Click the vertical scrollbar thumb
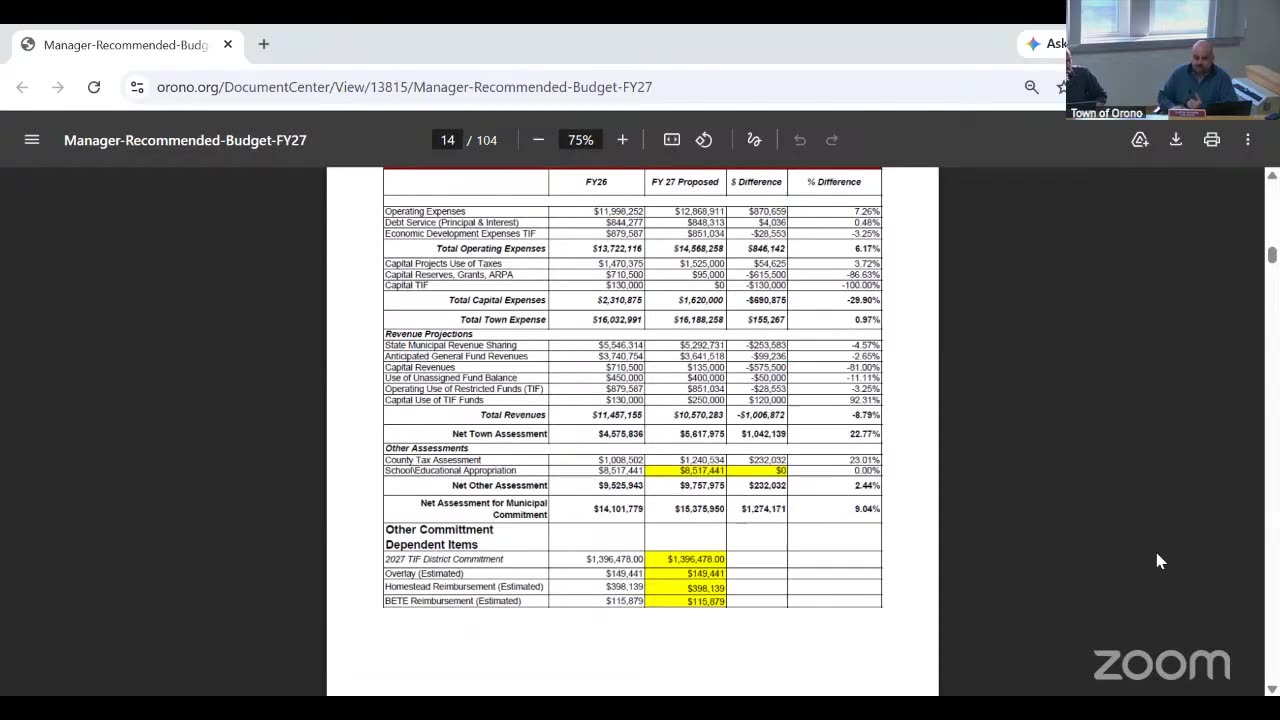 click(1272, 255)
